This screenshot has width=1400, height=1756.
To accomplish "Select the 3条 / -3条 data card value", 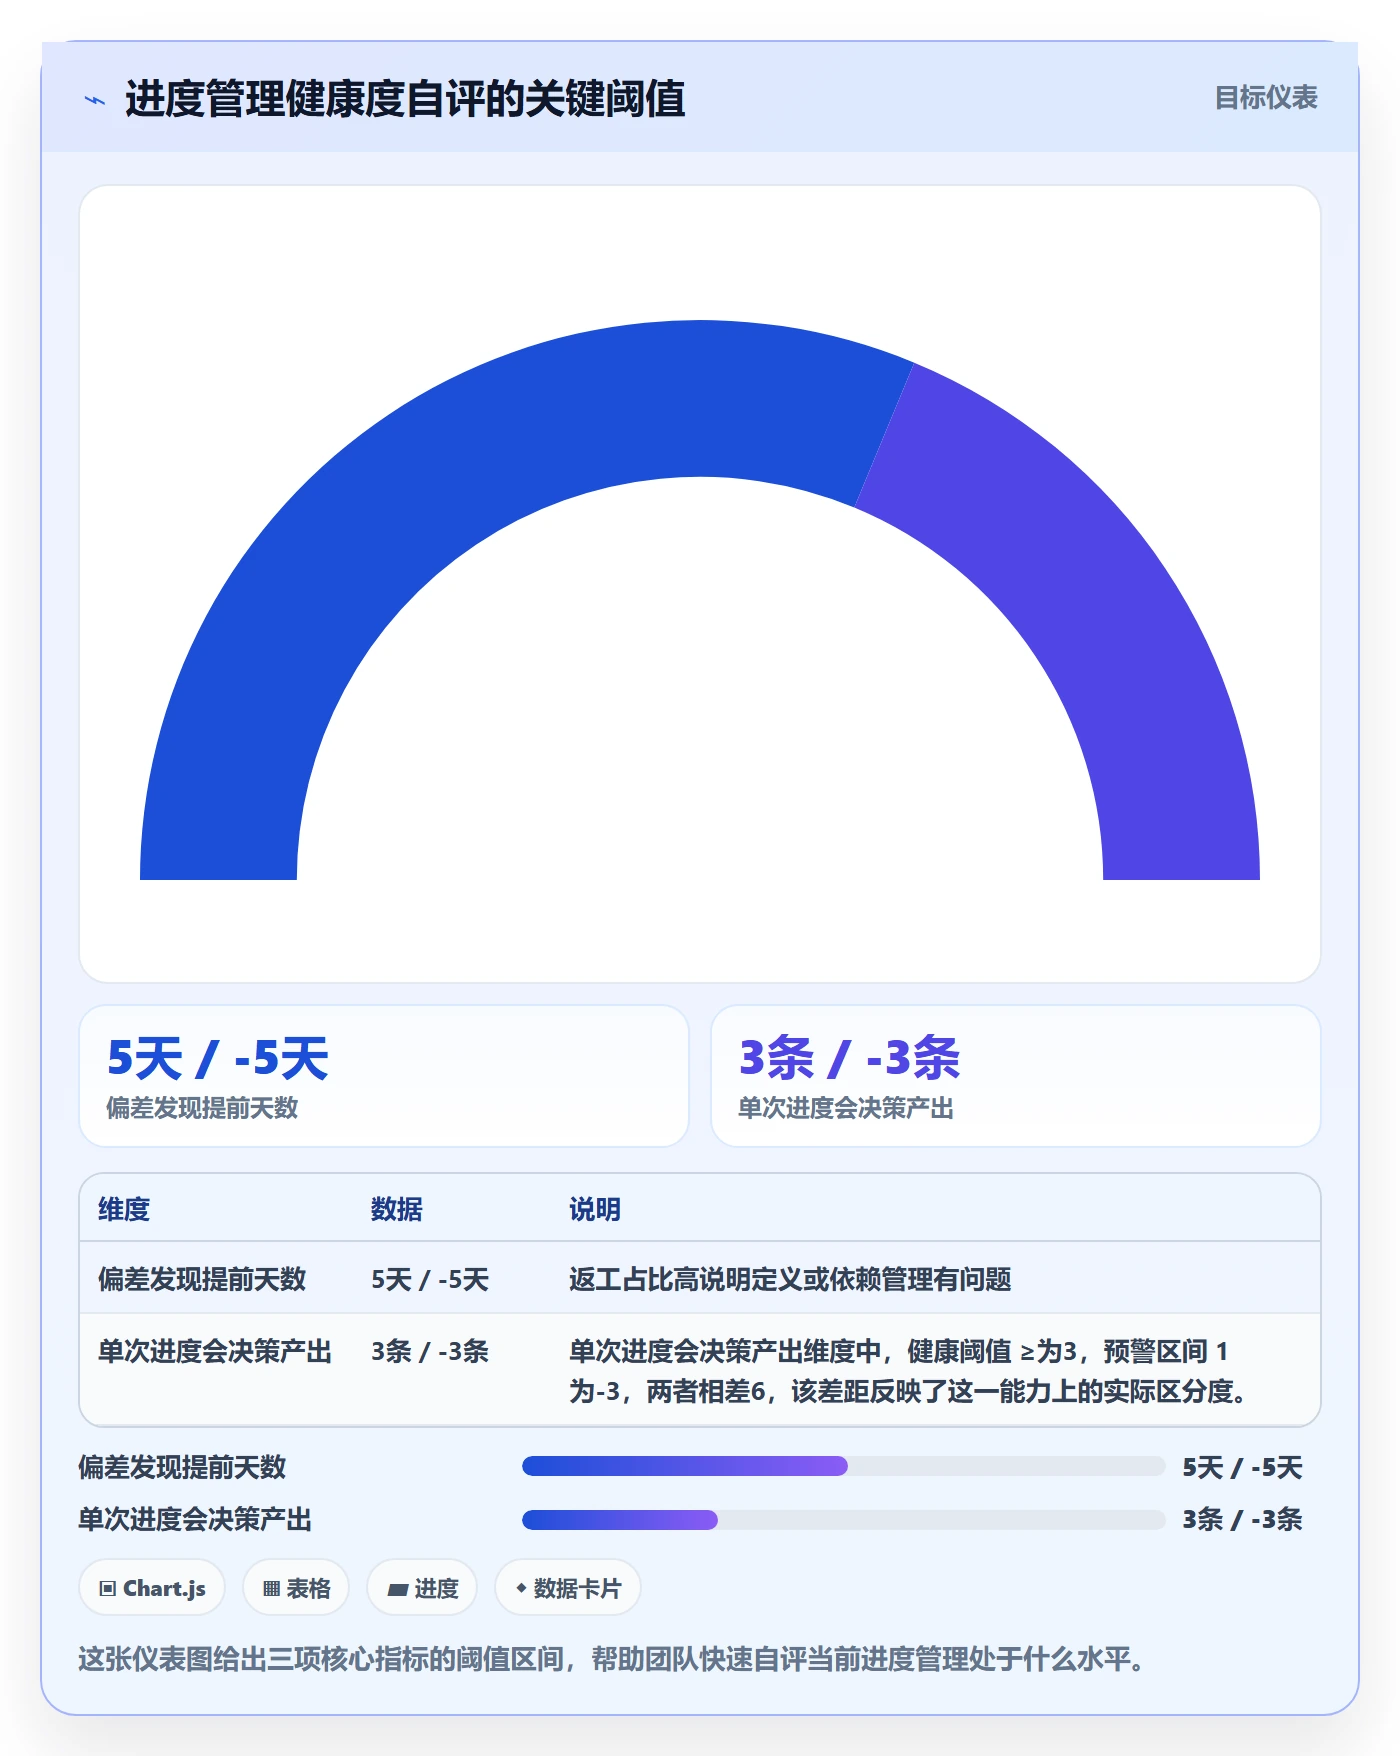I will pos(849,1058).
